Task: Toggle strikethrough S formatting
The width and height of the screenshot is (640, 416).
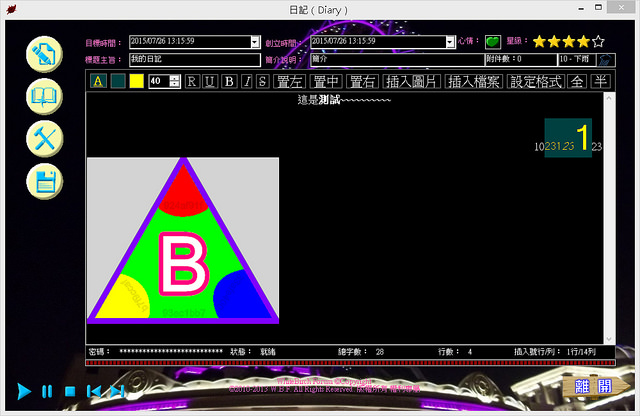Action: (262, 81)
